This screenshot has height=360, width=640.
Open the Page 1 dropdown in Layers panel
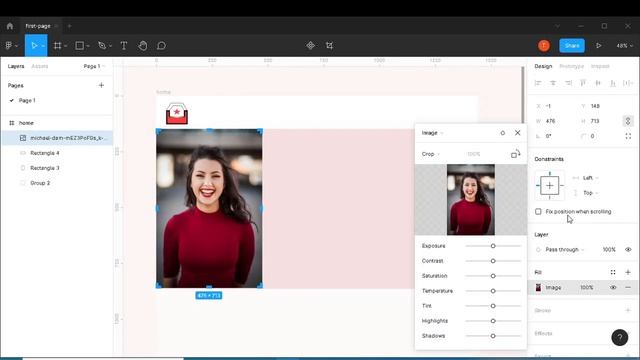coord(94,66)
